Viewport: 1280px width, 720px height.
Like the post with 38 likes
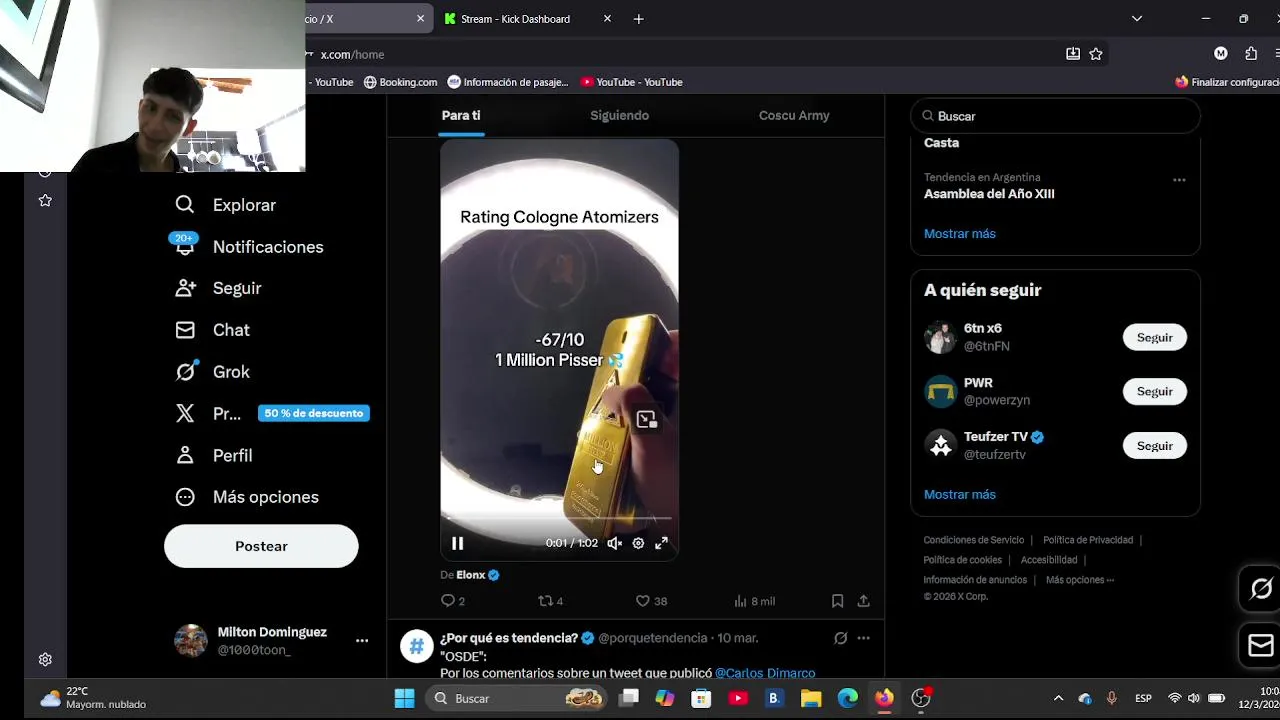click(x=651, y=601)
